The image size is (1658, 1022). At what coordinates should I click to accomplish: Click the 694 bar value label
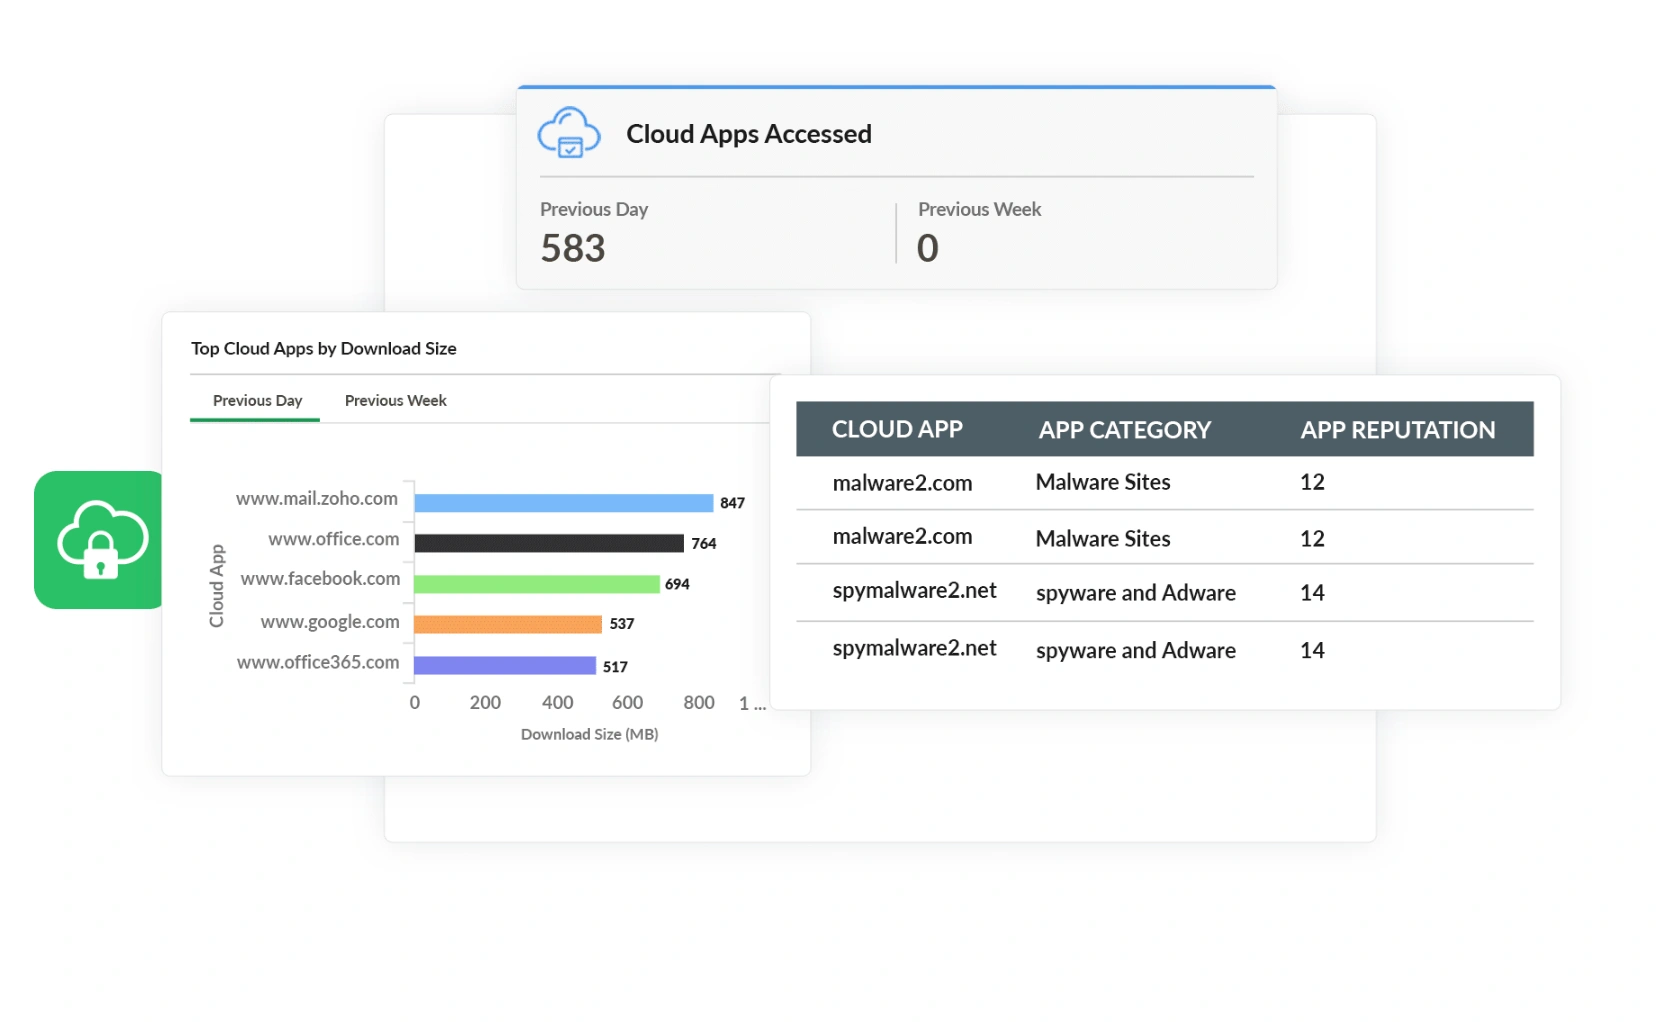click(x=677, y=584)
